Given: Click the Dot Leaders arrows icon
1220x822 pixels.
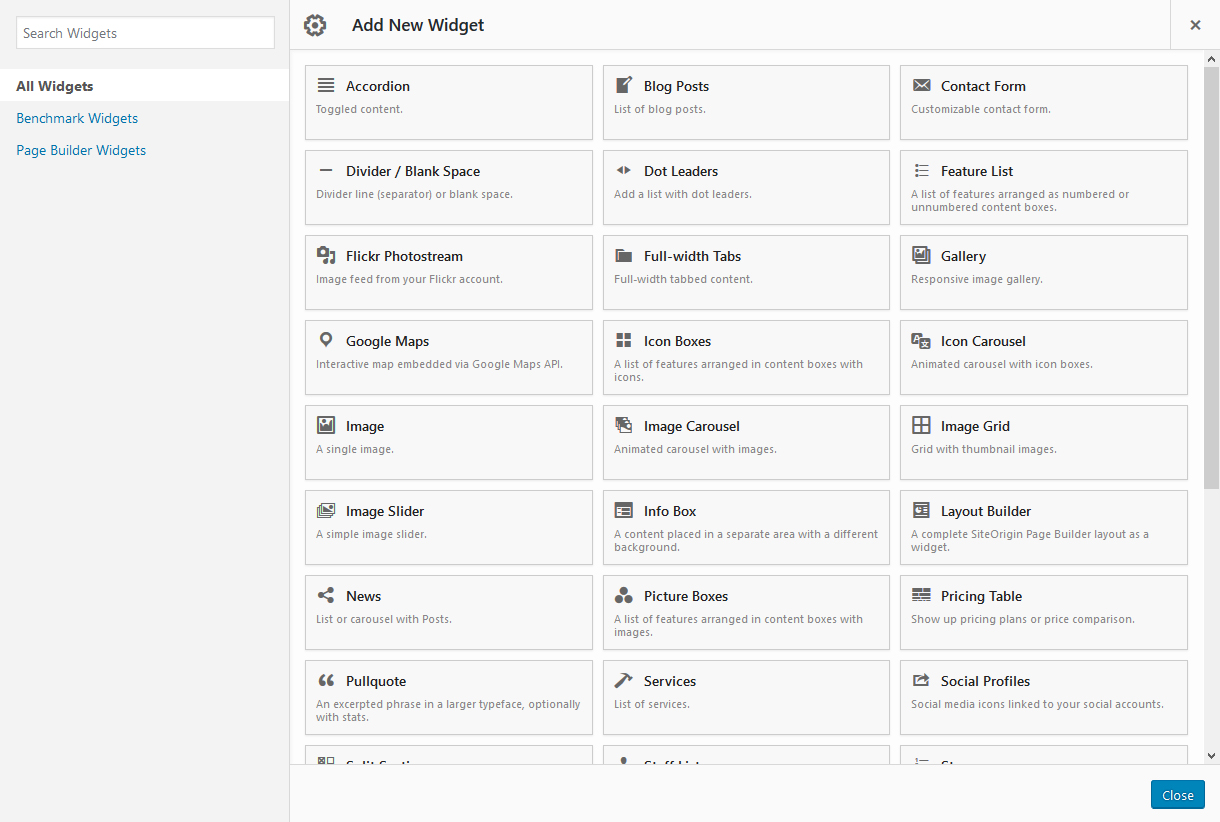Looking at the screenshot, I should coord(623,171).
